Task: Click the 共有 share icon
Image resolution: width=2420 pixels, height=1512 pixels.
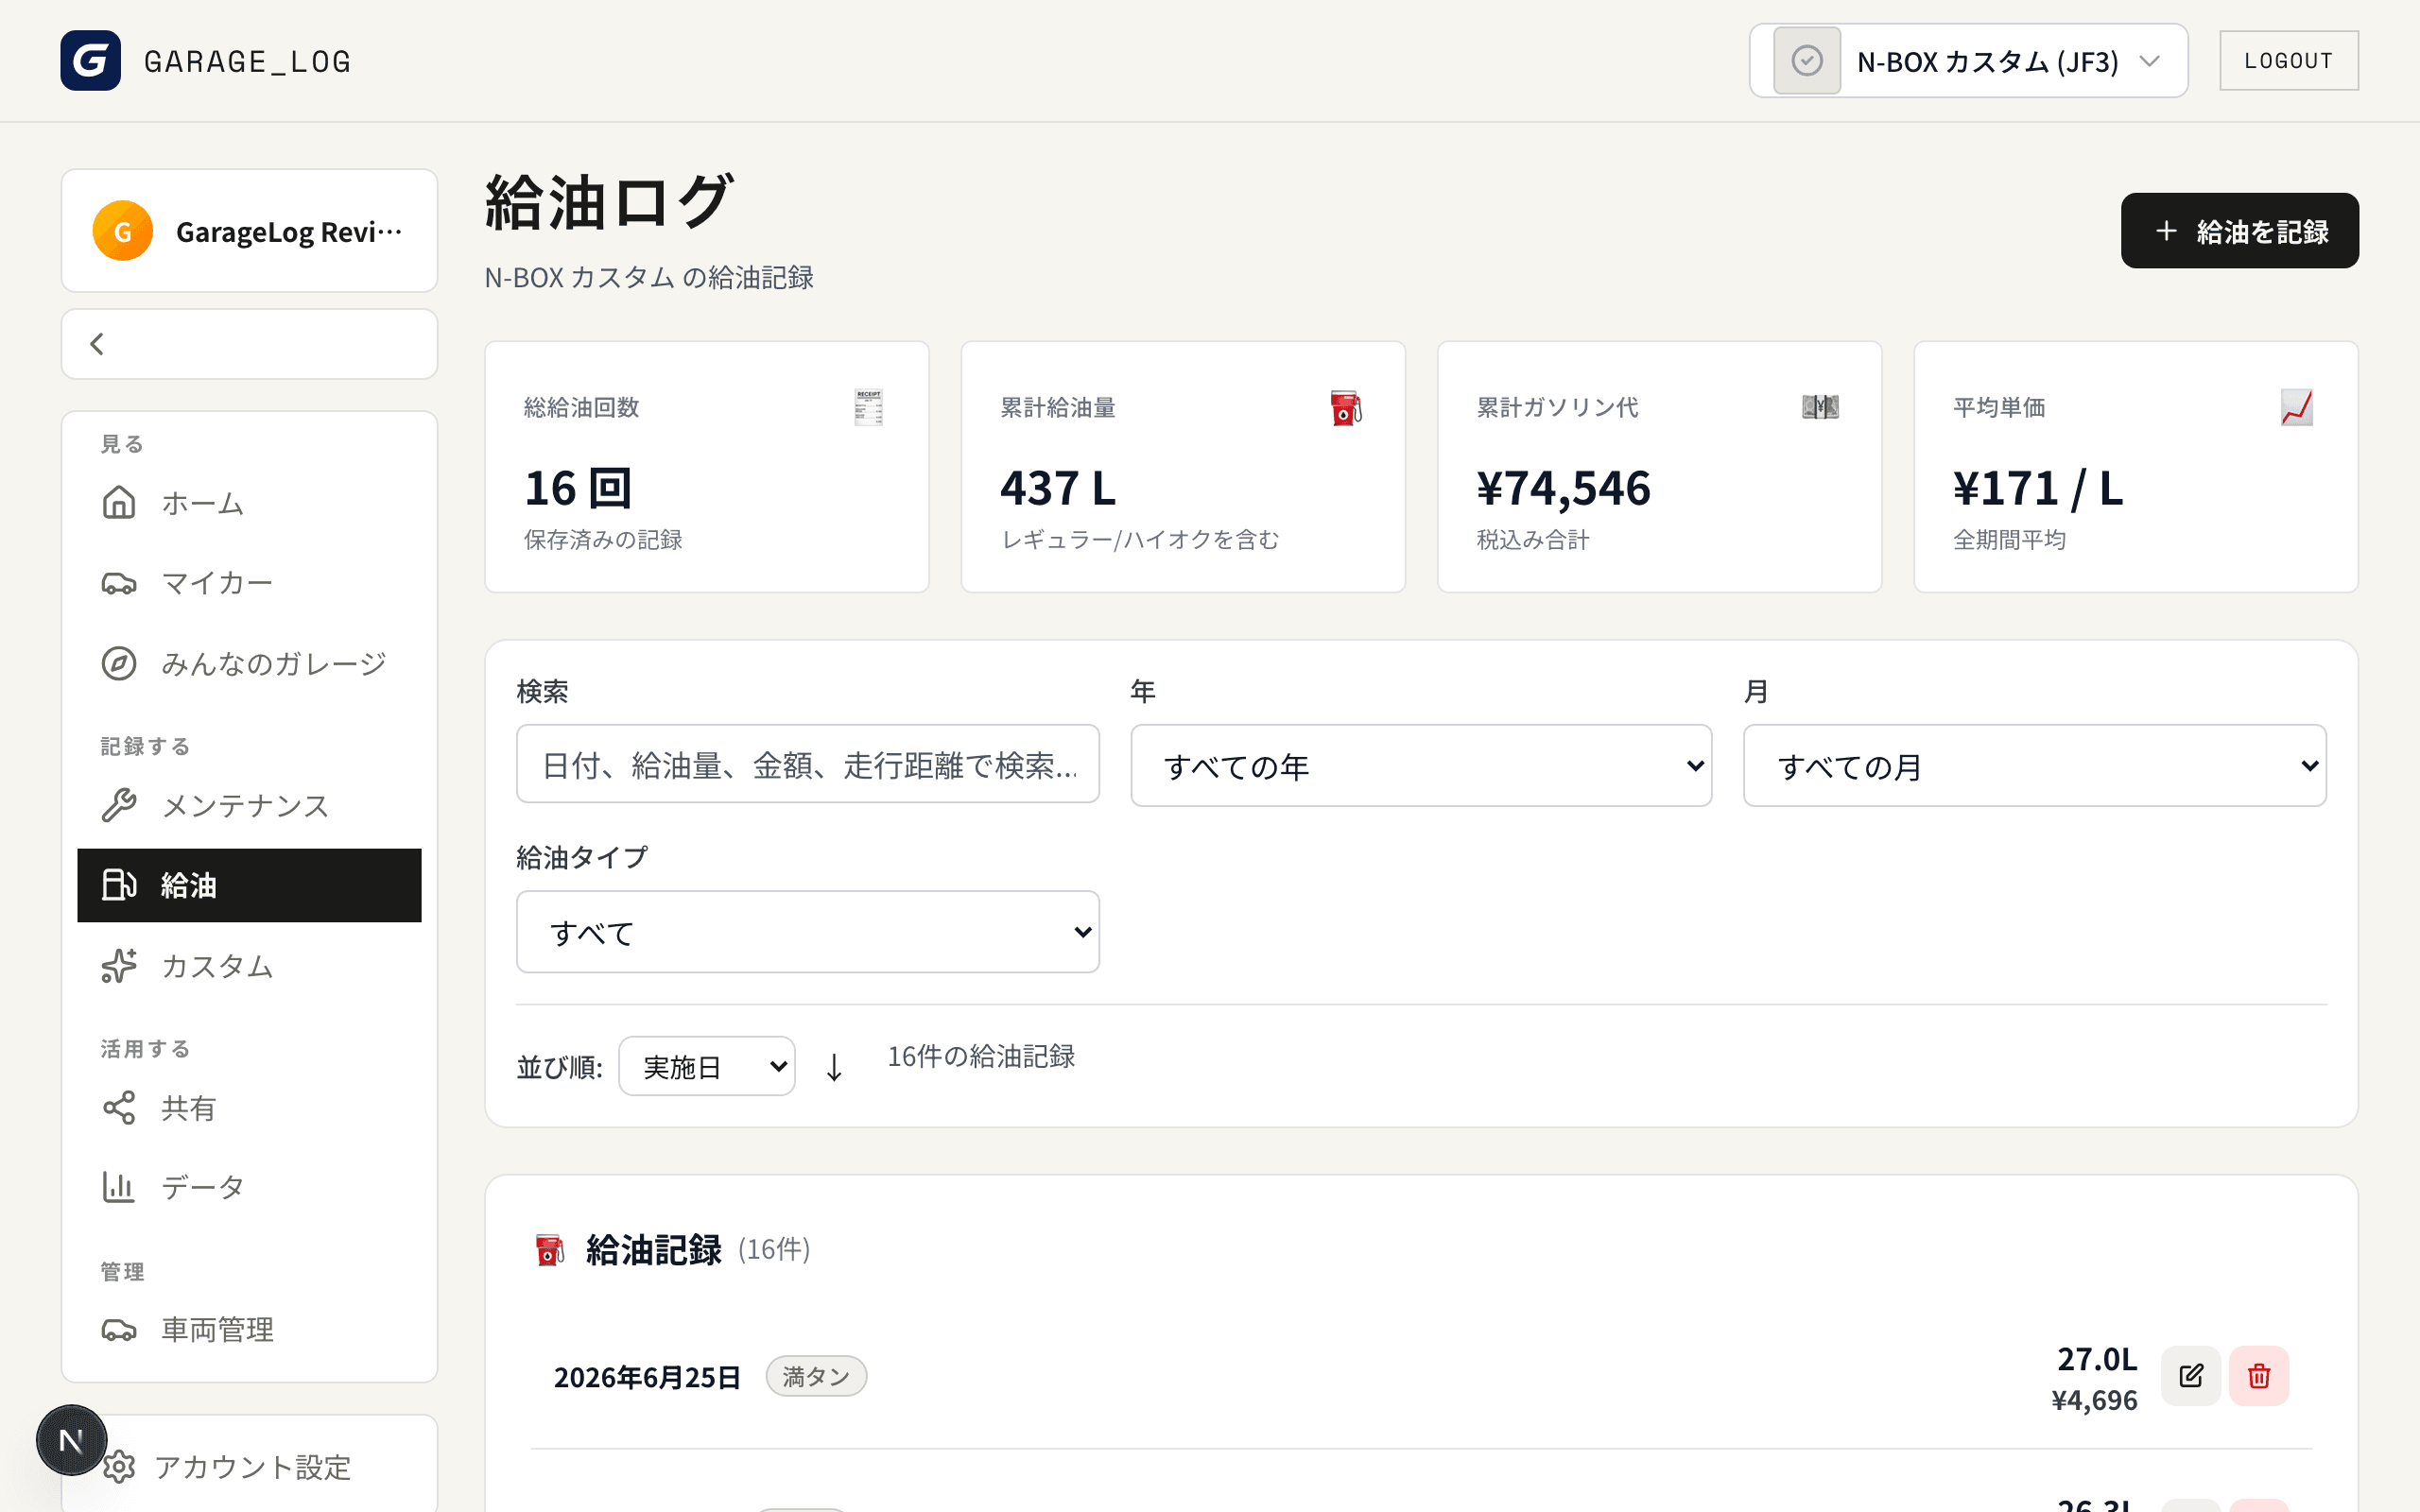Action: coord(119,1108)
